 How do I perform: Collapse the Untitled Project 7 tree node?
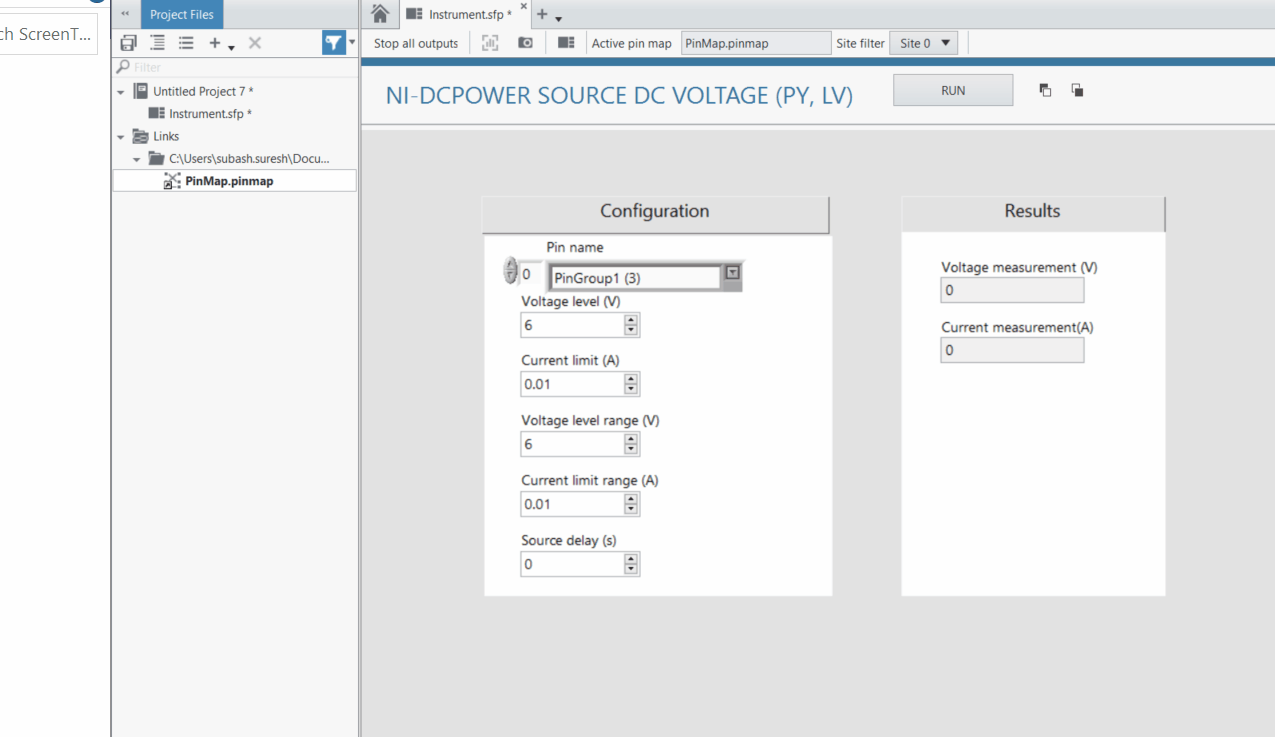point(121,92)
